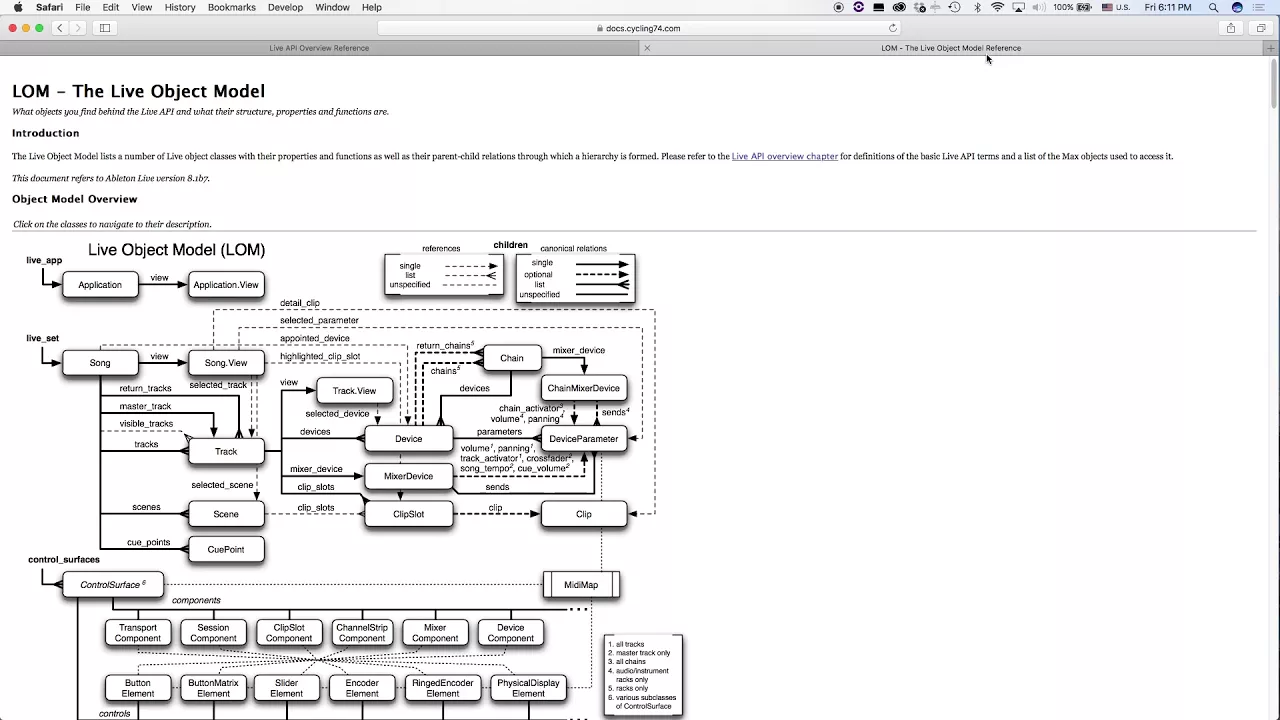
Task: Open Spotlight search in the menu bar
Action: (1213, 7)
